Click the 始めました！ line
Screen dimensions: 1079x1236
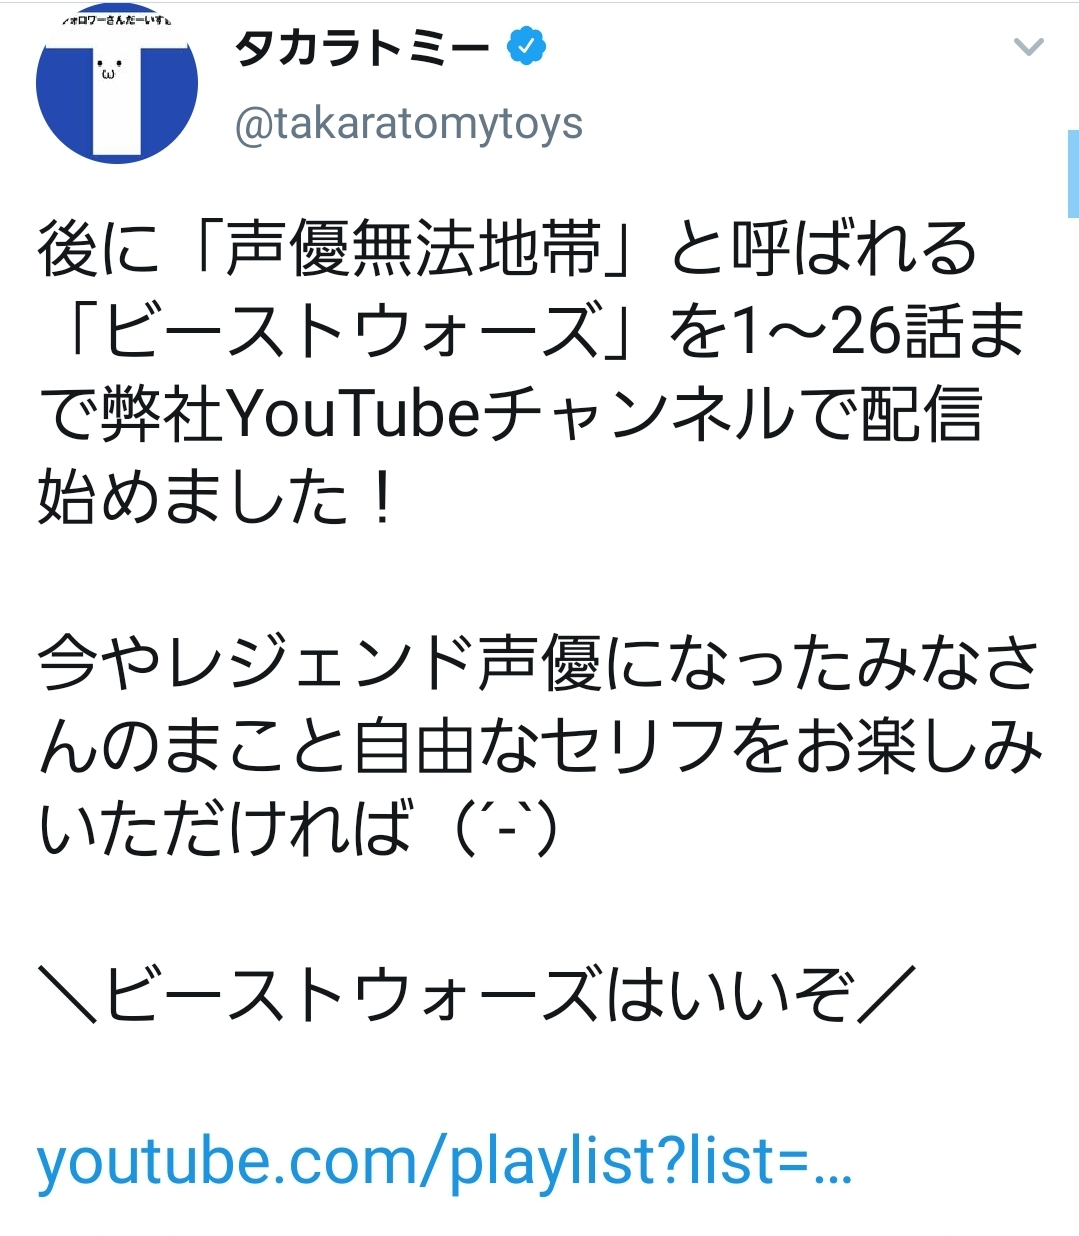(216, 497)
